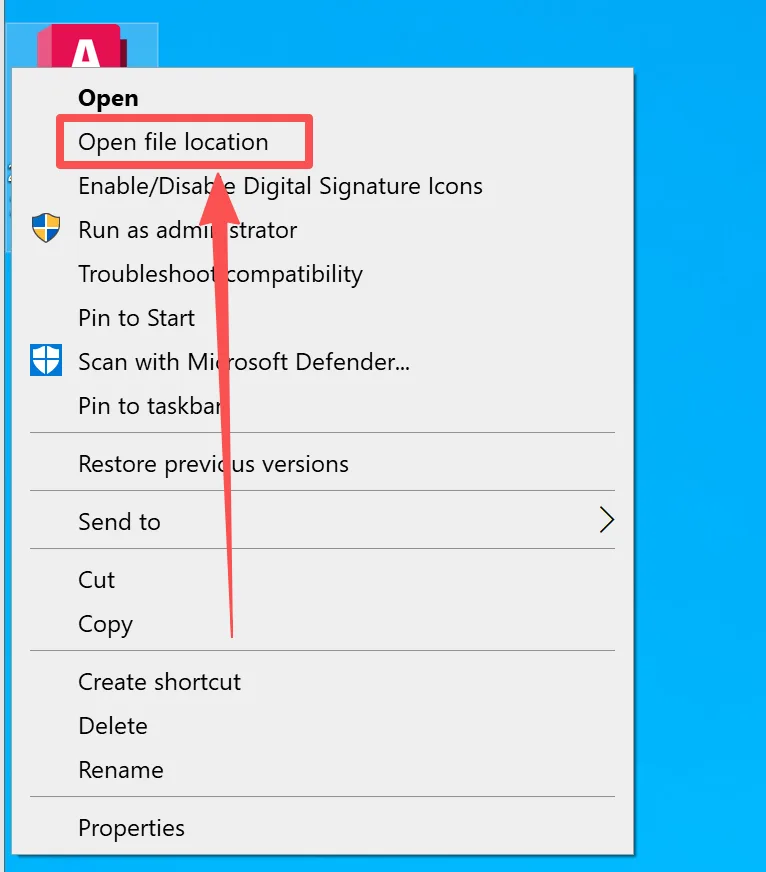Click the UAC shield icon beside Run as administrator

click(46, 229)
